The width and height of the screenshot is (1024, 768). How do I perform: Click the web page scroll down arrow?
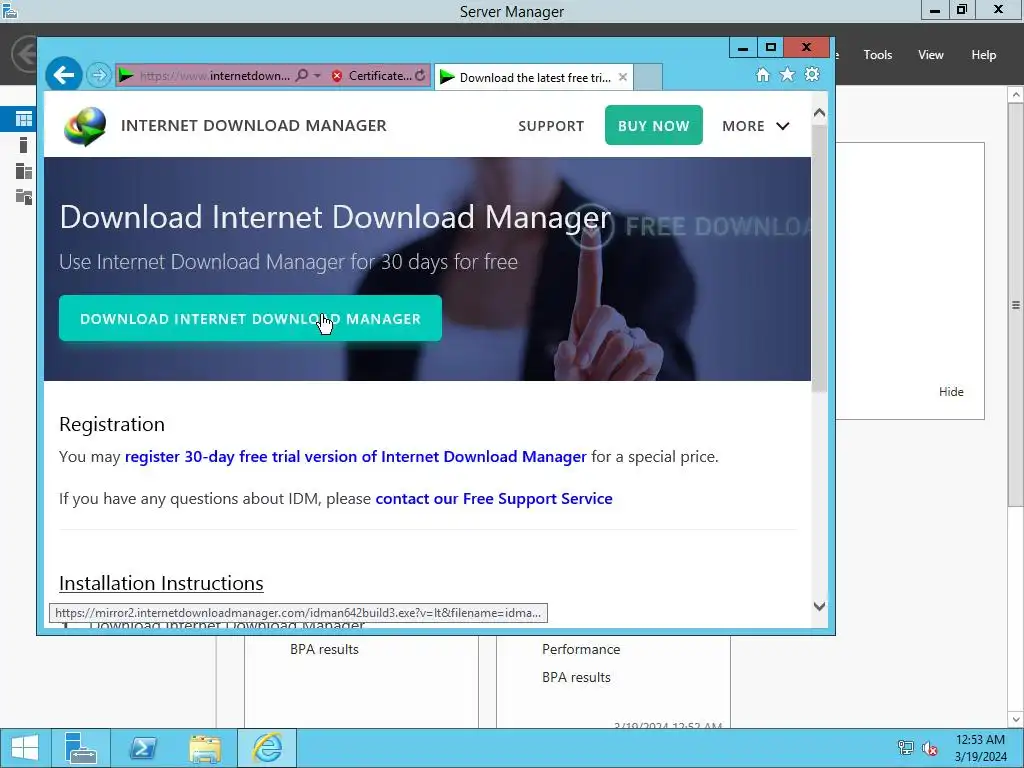[819, 606]
